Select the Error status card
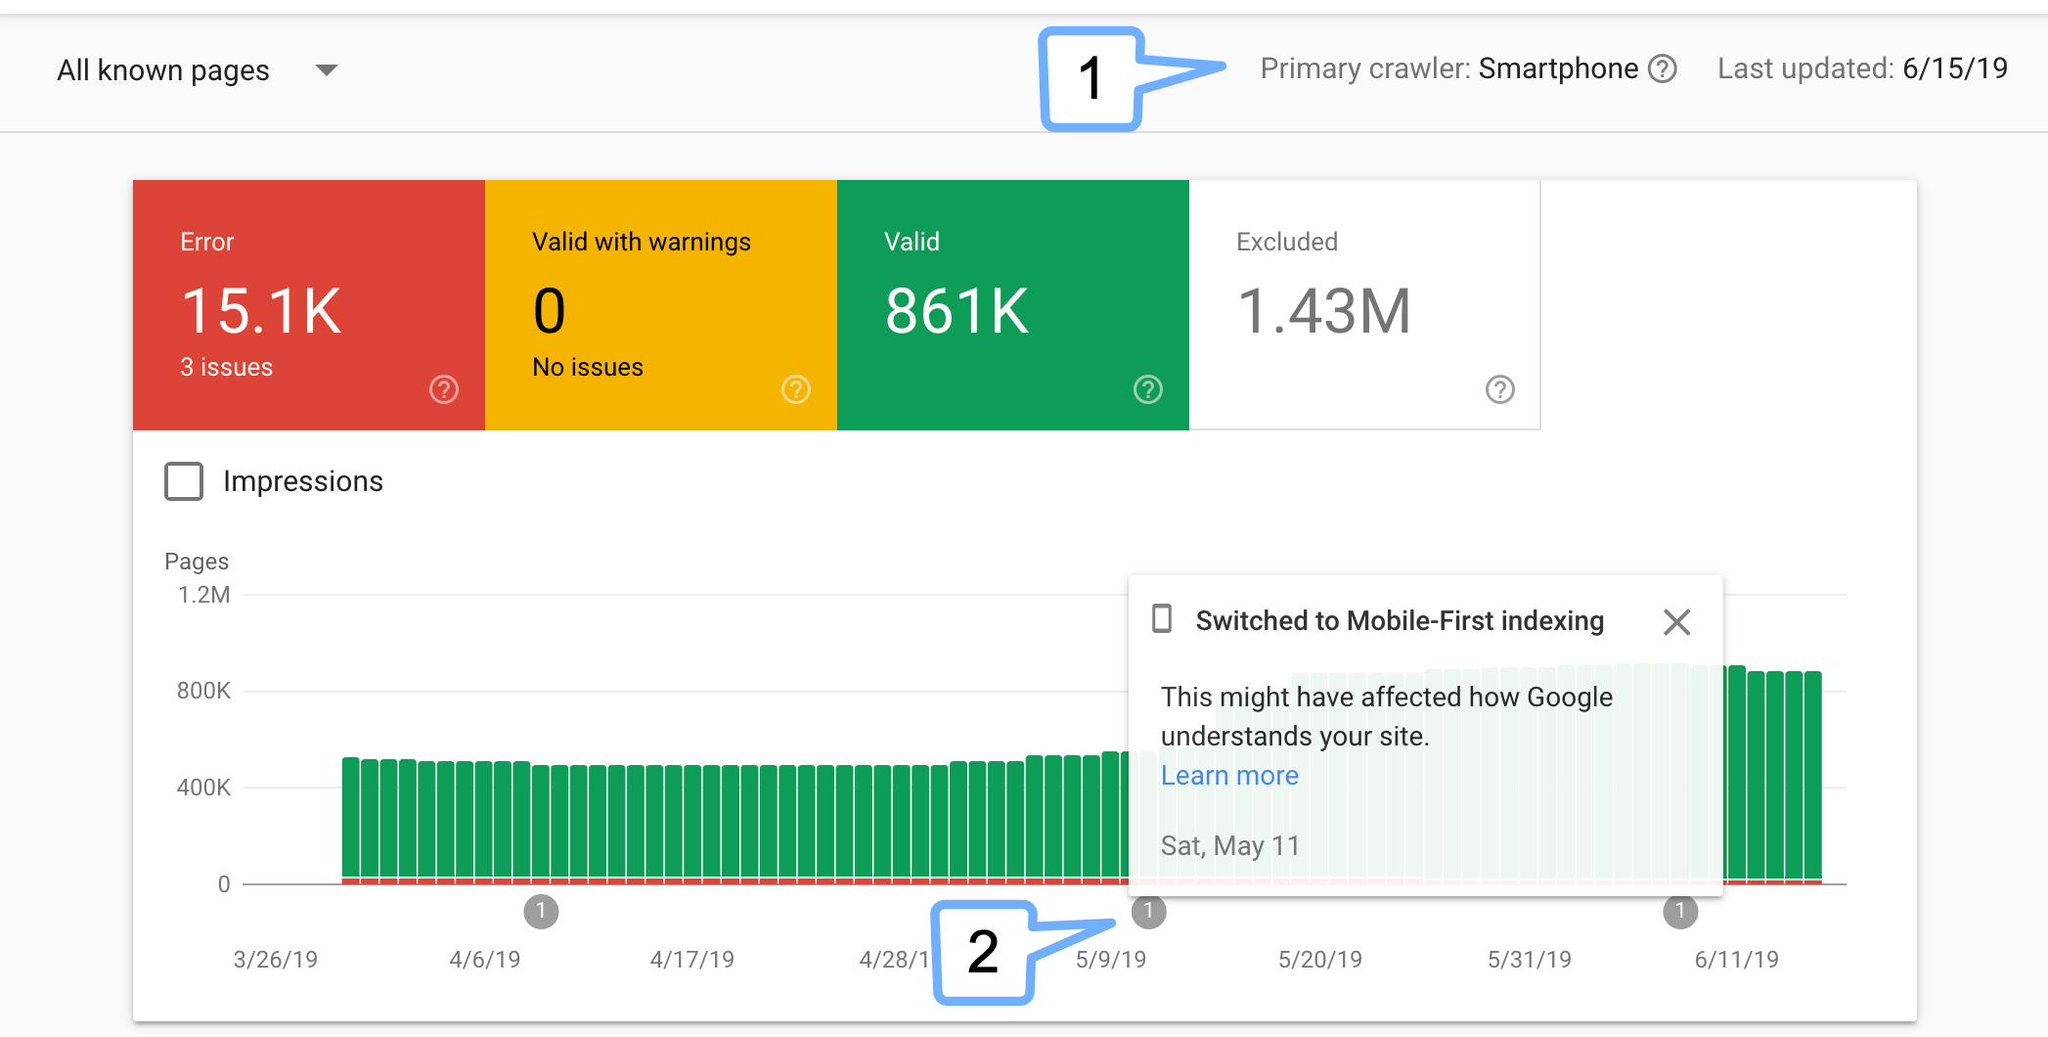The width and height of the screenshot is (2048, 1037). tap(307, 305)
